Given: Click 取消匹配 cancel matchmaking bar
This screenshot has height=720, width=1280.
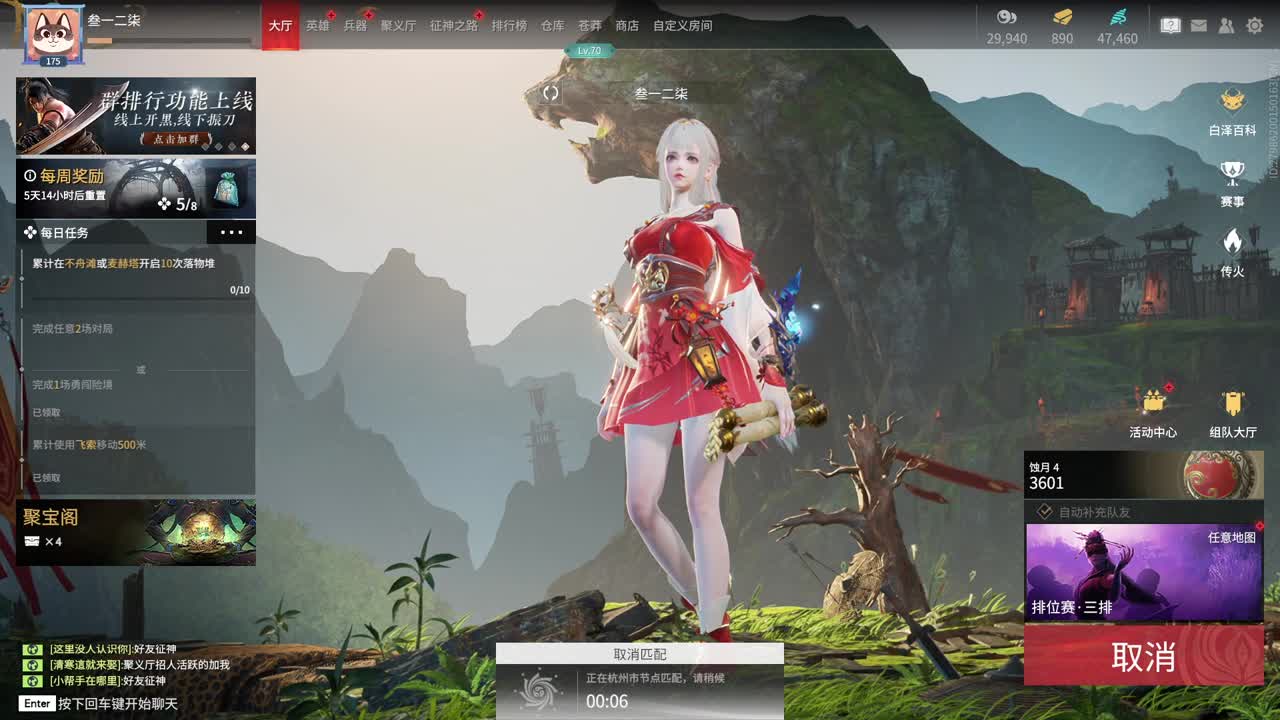Looking at the screenshot, I should coord(640,654).
